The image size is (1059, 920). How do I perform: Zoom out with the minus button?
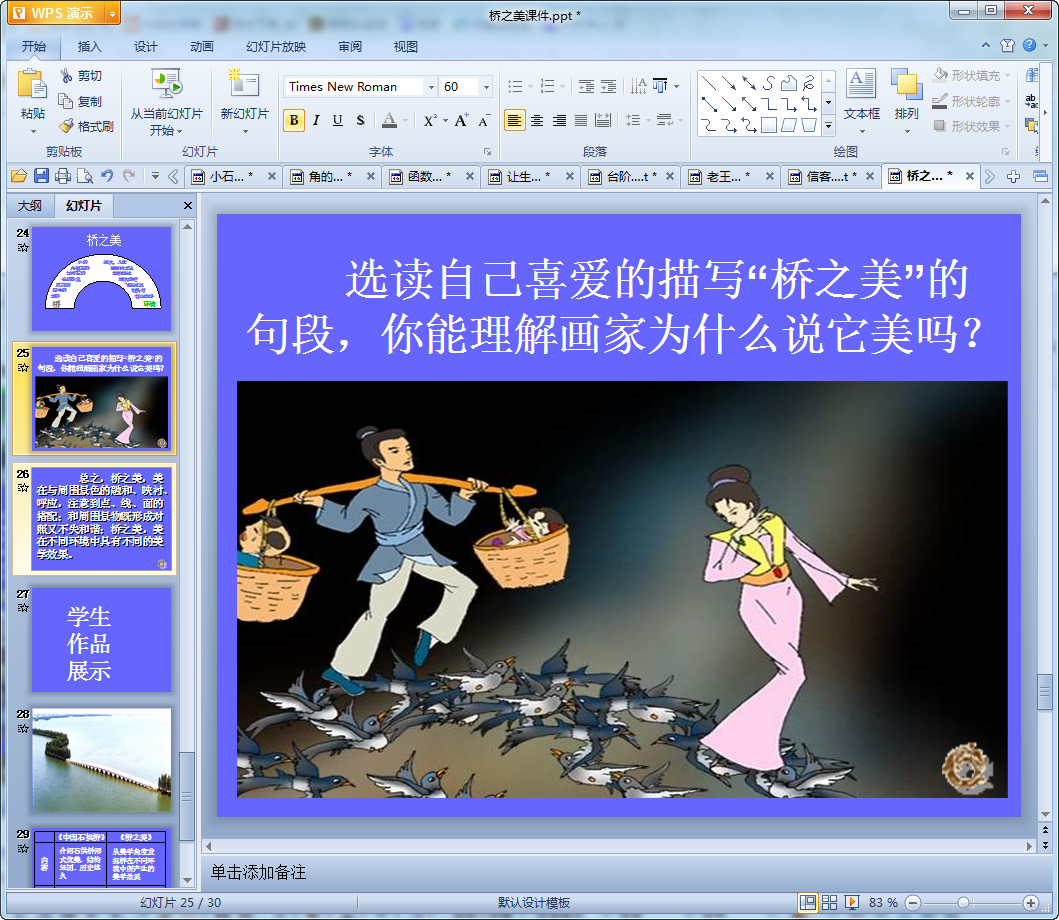pos(912,902)
